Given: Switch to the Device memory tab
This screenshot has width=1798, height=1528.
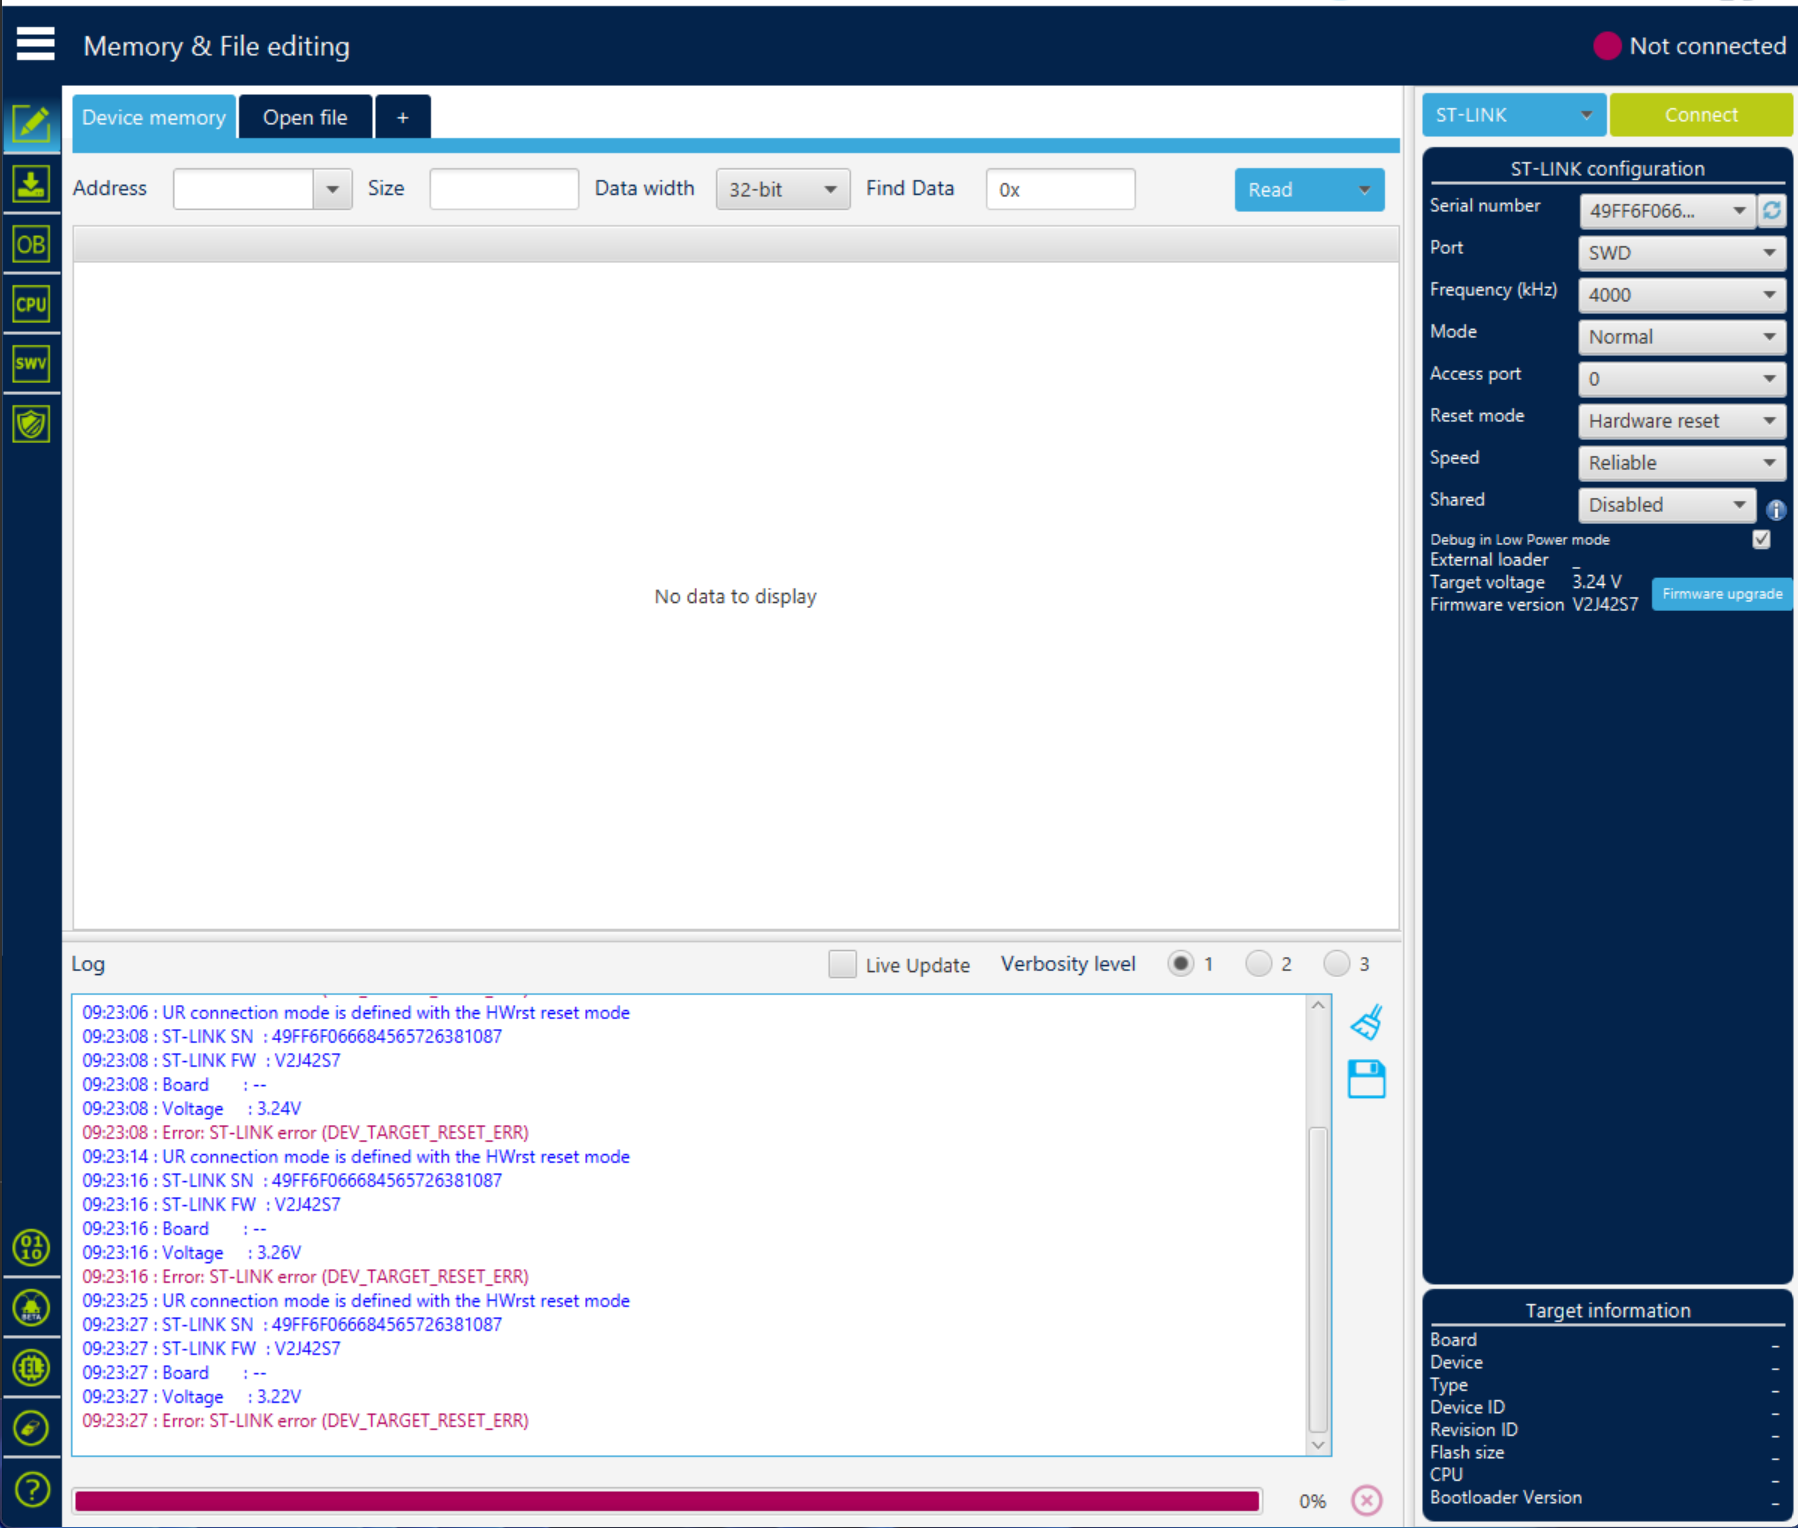Looking at the screenshot, I should click(154, 117).
